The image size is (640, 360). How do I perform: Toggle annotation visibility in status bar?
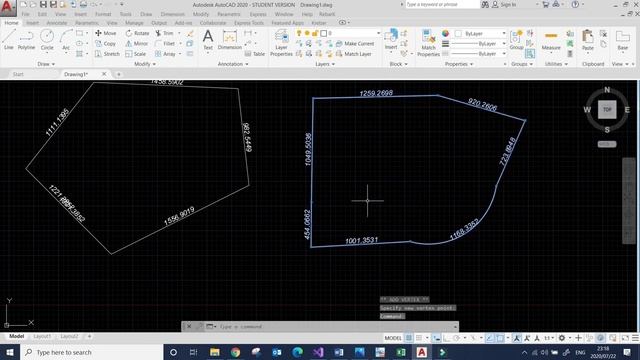[x=517, y=338]
